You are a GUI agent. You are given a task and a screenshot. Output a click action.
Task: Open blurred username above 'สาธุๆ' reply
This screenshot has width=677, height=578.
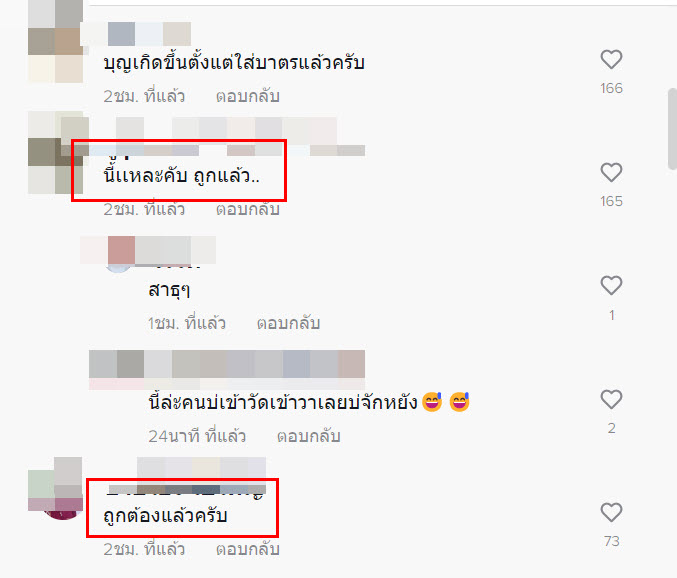(148, 250)
